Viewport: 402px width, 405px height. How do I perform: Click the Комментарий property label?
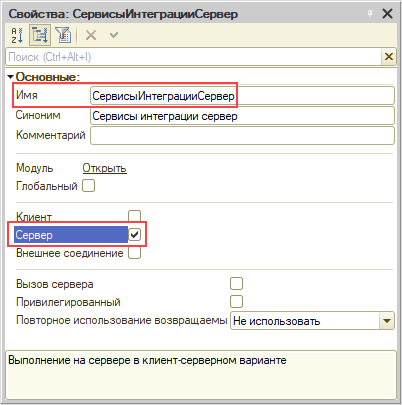[51, 135]
